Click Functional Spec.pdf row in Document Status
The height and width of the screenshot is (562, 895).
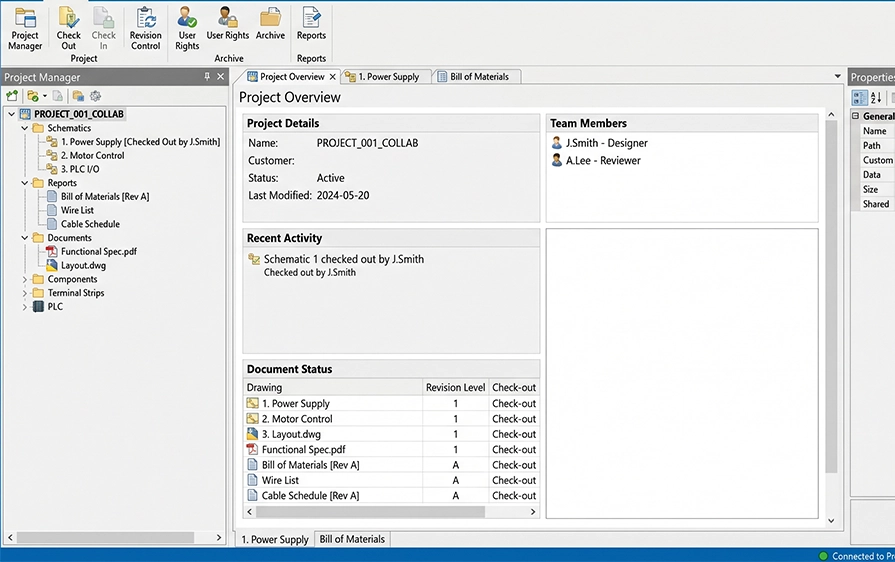click(391, 450)
